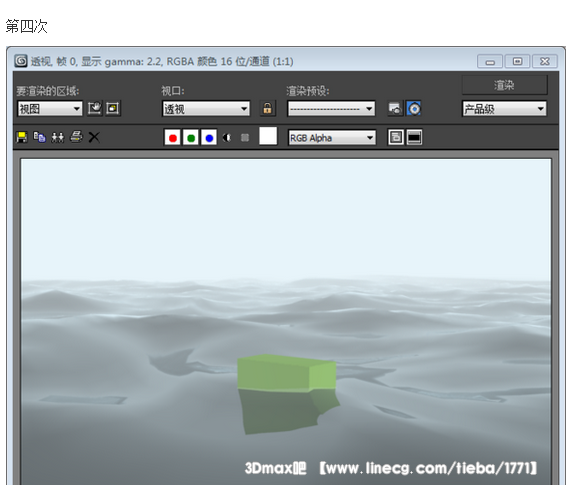Open the Render Setup icon

[395, 109]
